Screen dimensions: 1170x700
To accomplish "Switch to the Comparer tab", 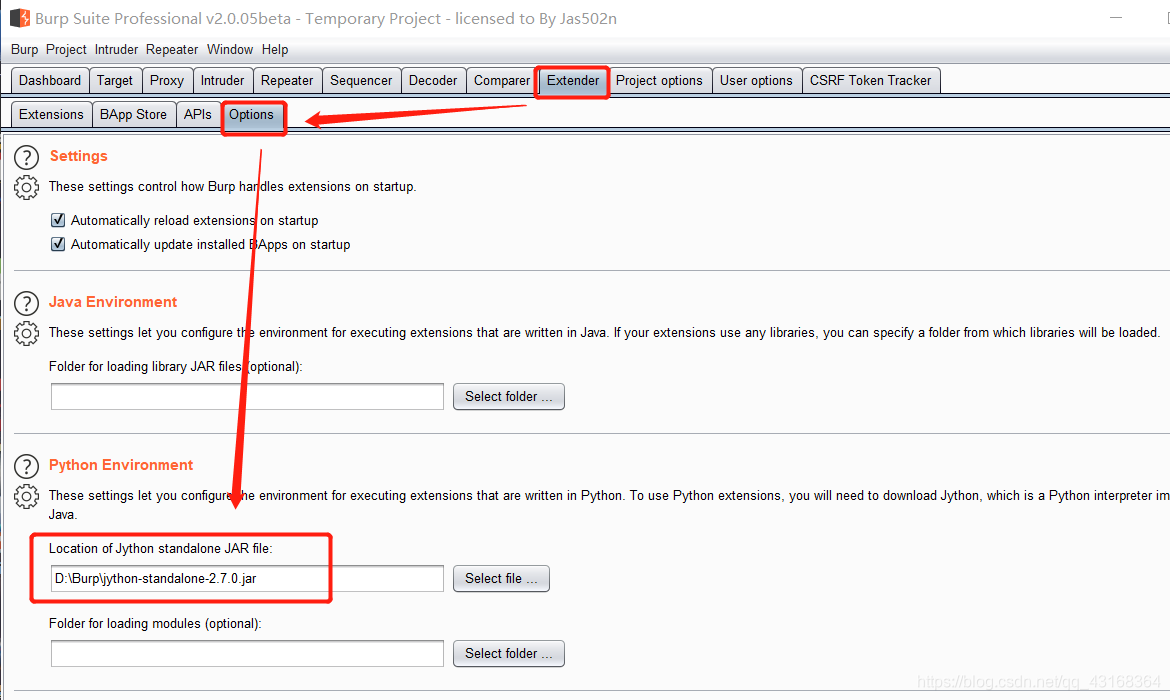I will tap(501, 81).
